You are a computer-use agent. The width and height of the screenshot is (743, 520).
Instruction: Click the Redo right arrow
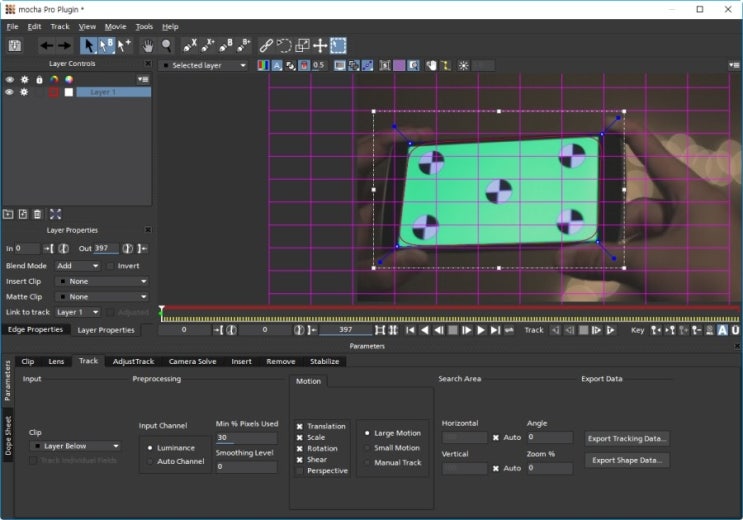click(64, 46)
